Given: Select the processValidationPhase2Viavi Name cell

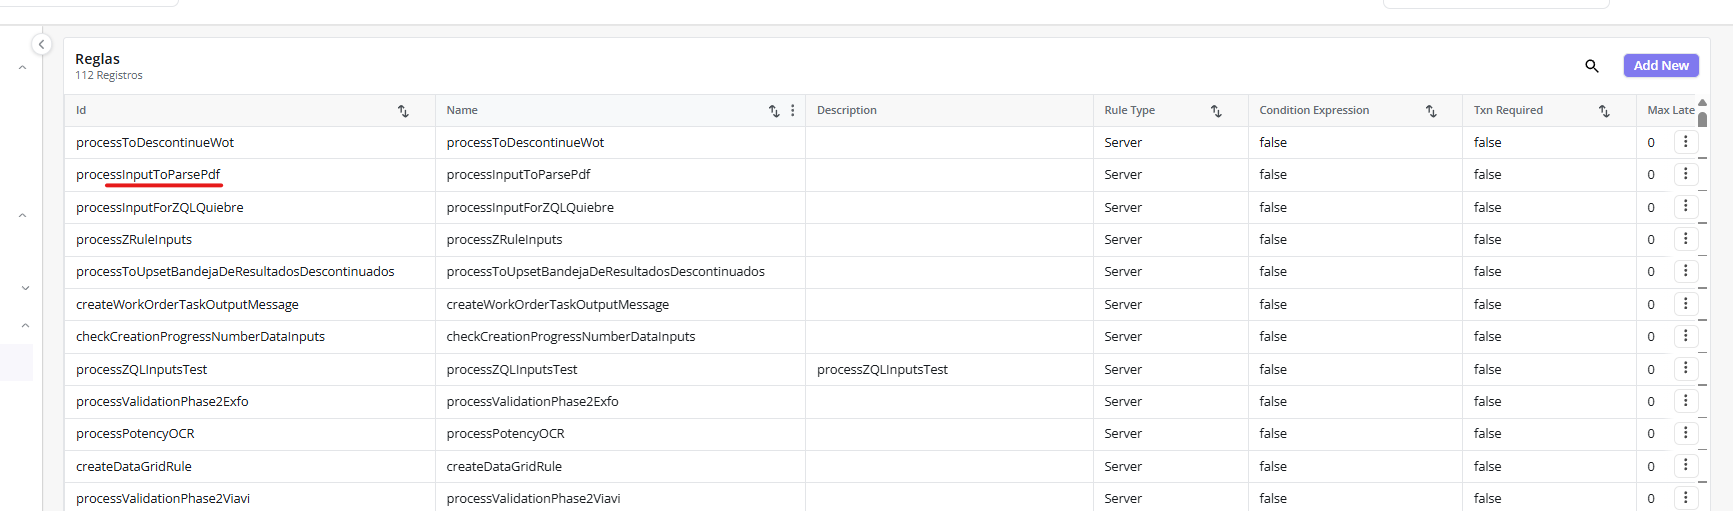Looking at the screenshot, I should pos(620,498).
